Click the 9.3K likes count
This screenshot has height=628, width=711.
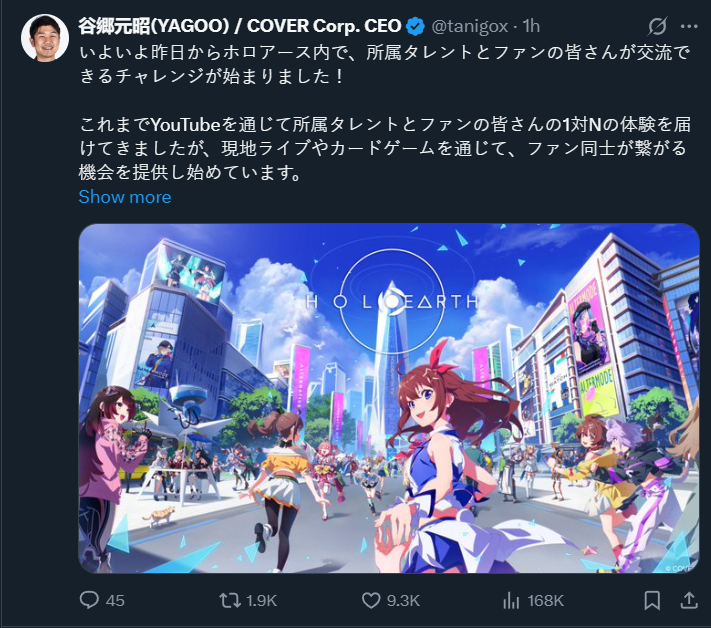[x=403, y=600]
